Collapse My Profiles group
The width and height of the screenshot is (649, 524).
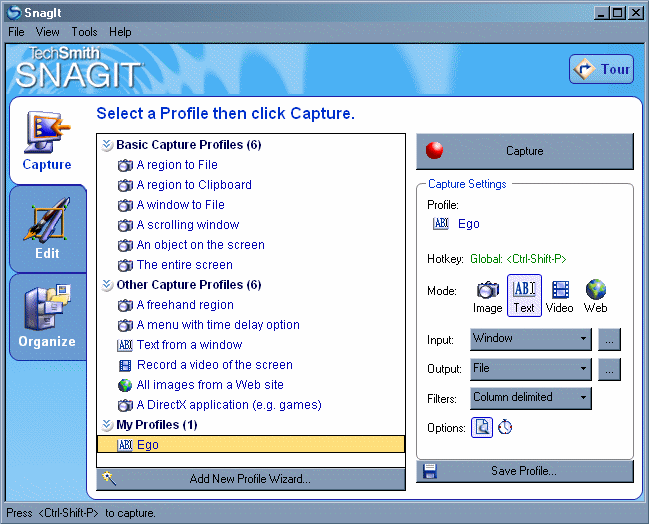pyautogui.click(x=107, y=425)
